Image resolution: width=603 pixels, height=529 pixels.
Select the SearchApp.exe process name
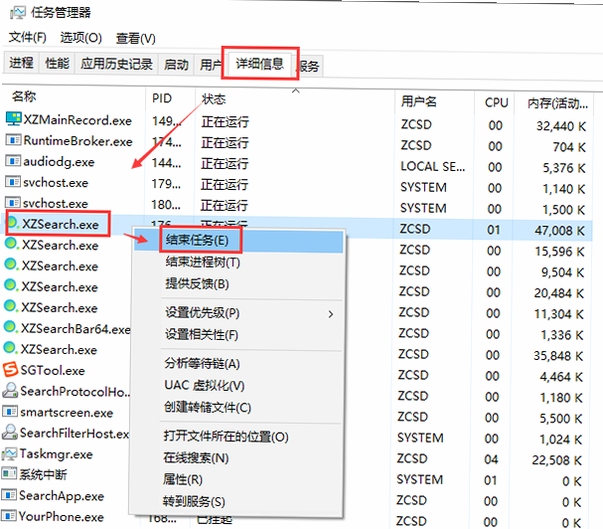tap(62, 496)
